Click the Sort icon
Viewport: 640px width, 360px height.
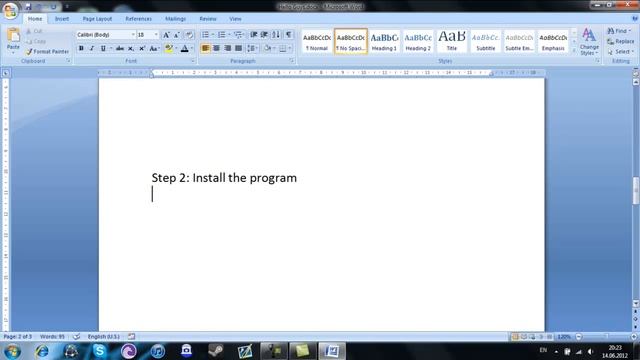[276, 35]
